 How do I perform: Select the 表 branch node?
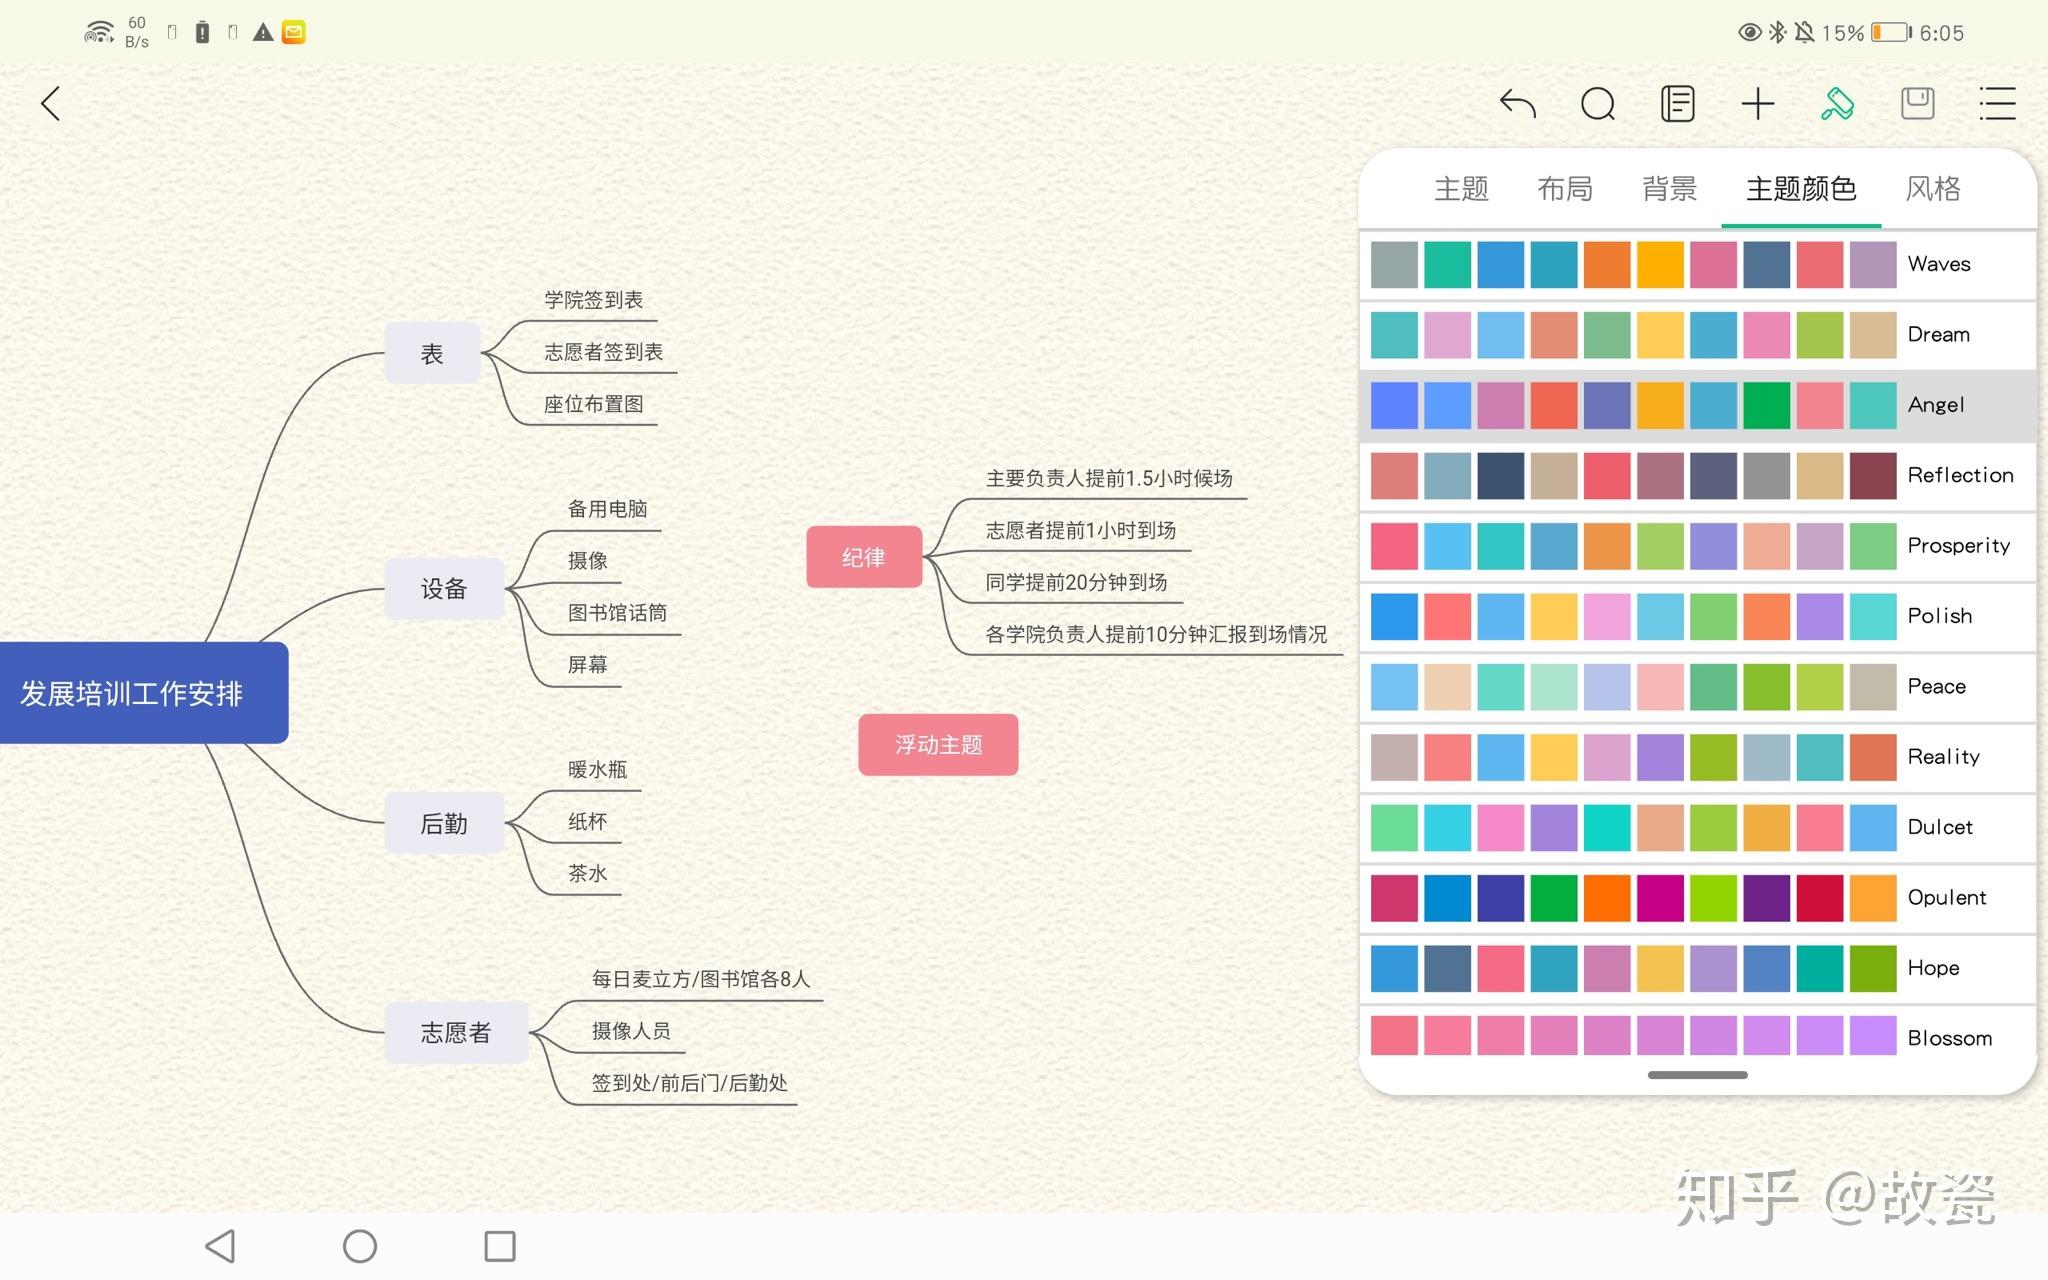(x=432, y=353)
